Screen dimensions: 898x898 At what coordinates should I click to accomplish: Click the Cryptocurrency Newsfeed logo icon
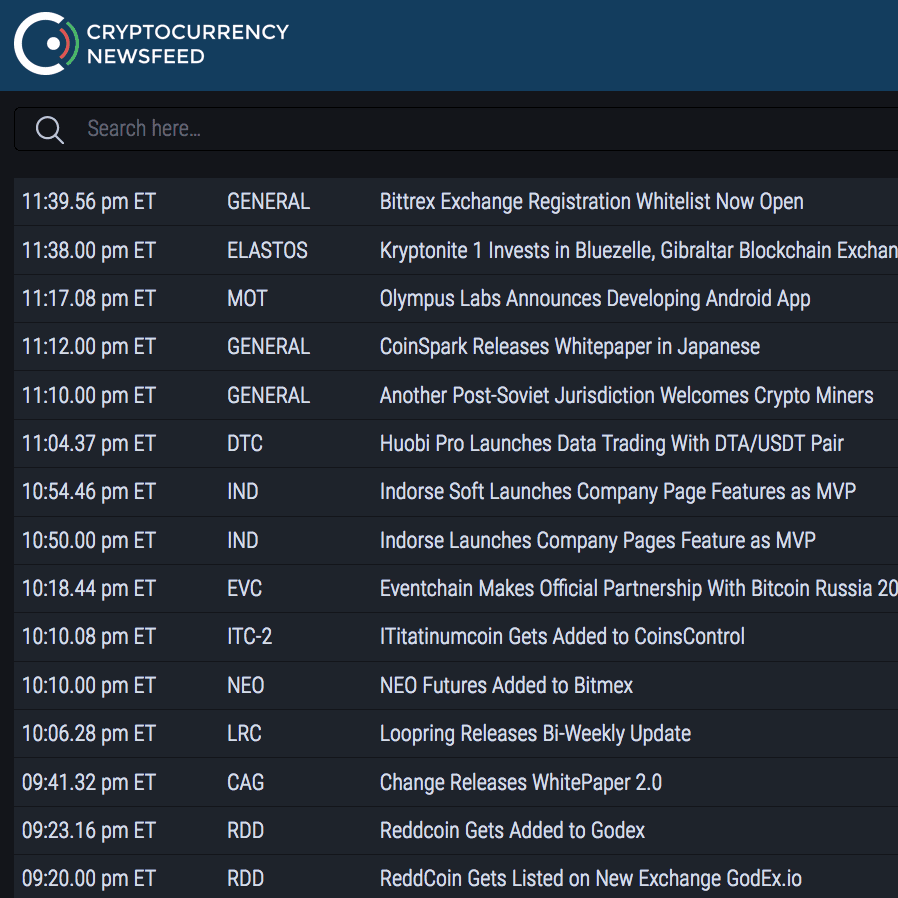point(46,44)
